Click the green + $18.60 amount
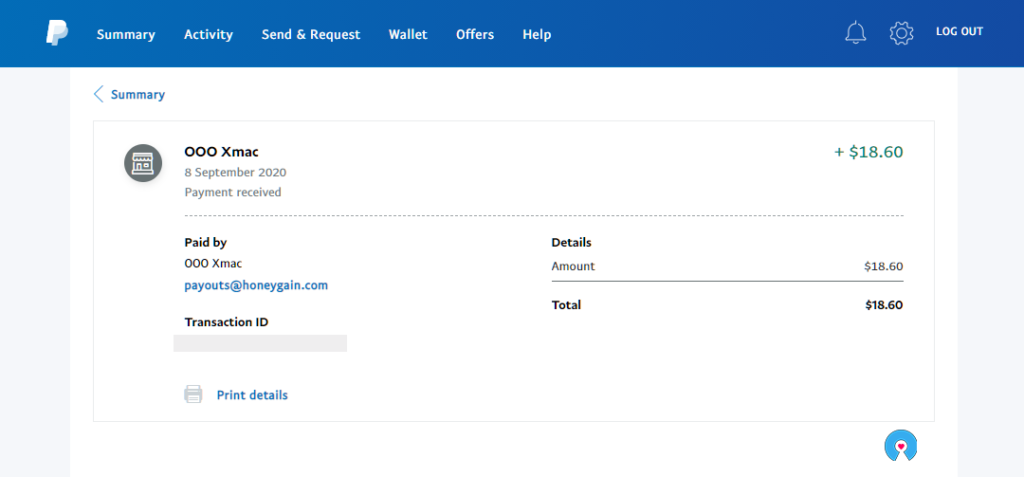 (x=869, y=152)
